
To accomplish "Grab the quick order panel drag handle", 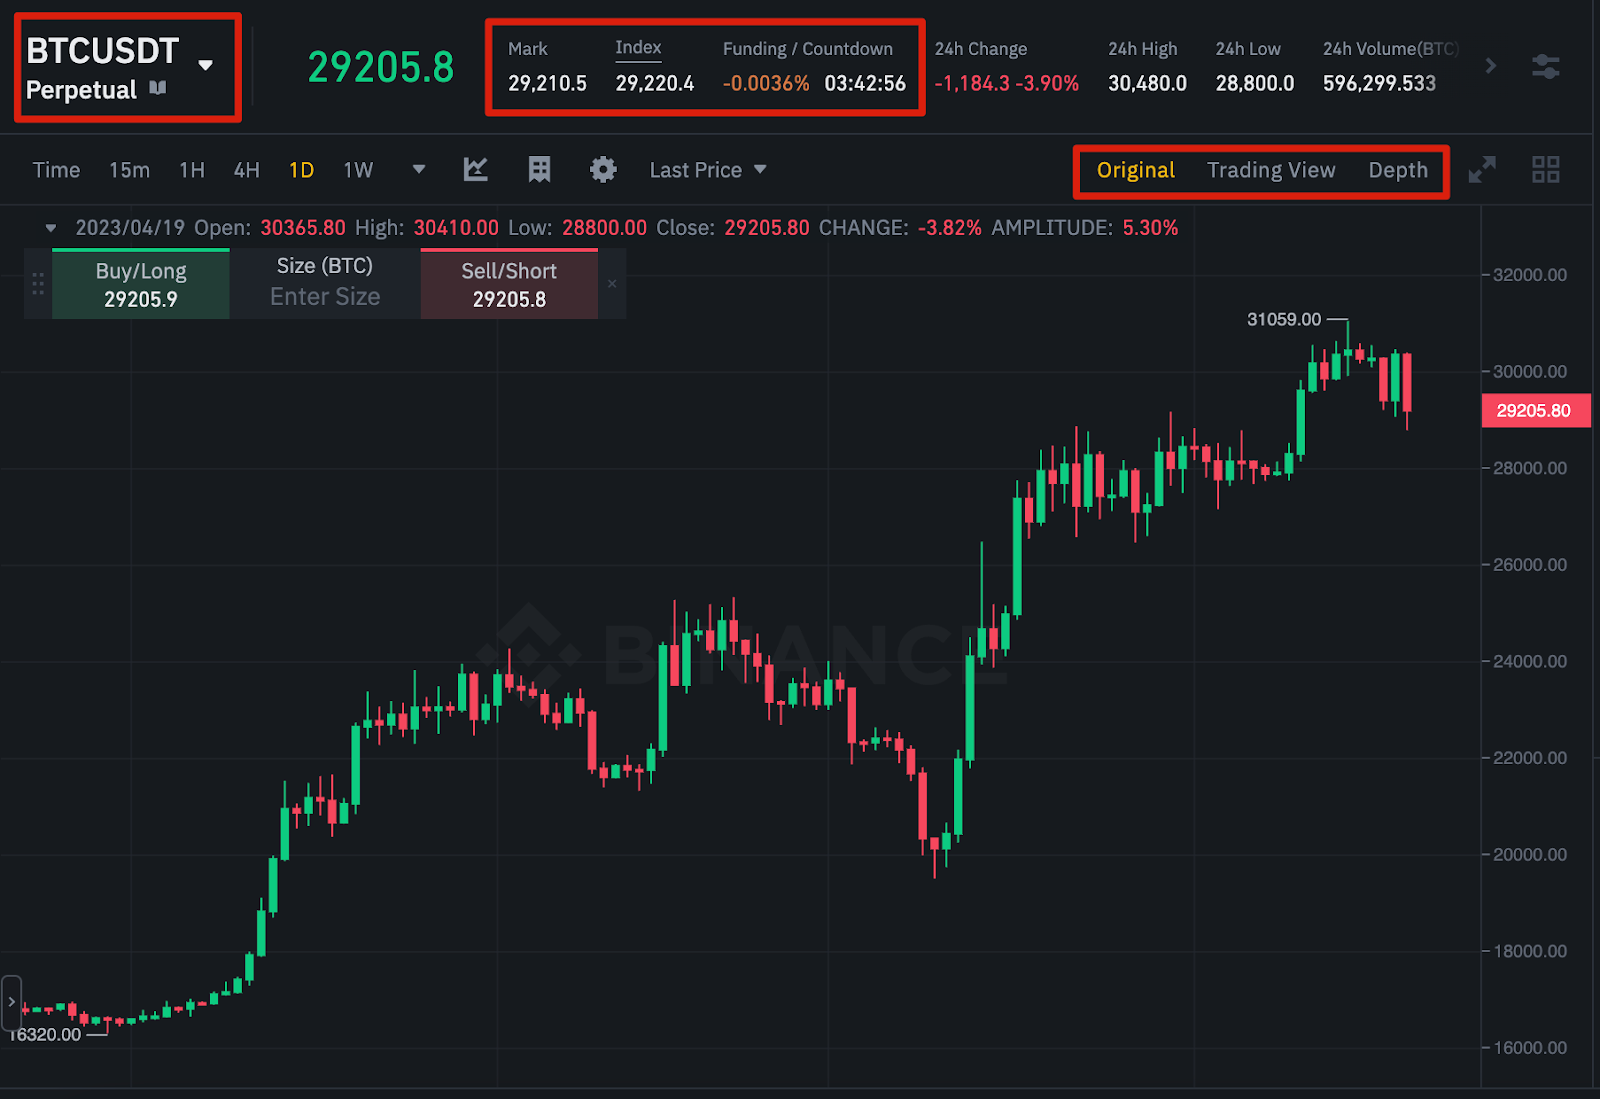I will pyautogui.click(x=38, y=284).
